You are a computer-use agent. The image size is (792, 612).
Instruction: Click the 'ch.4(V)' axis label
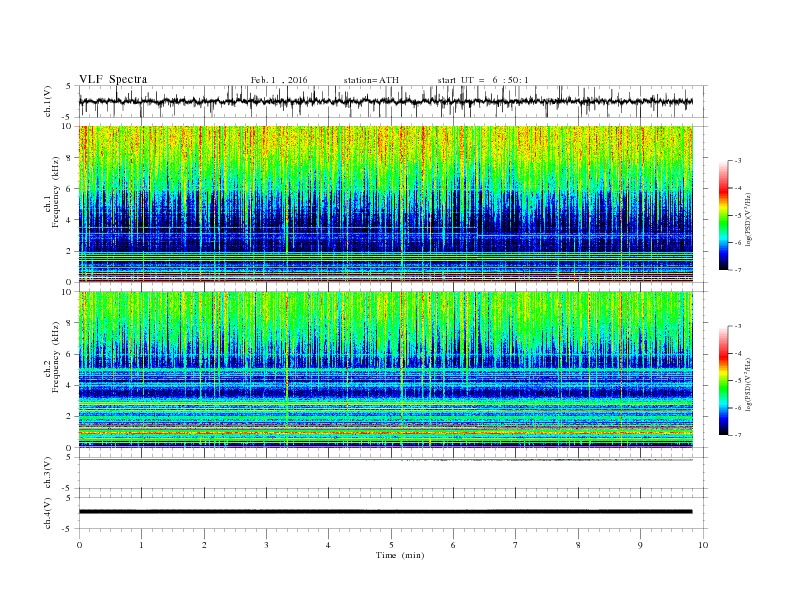coord(48,514)
